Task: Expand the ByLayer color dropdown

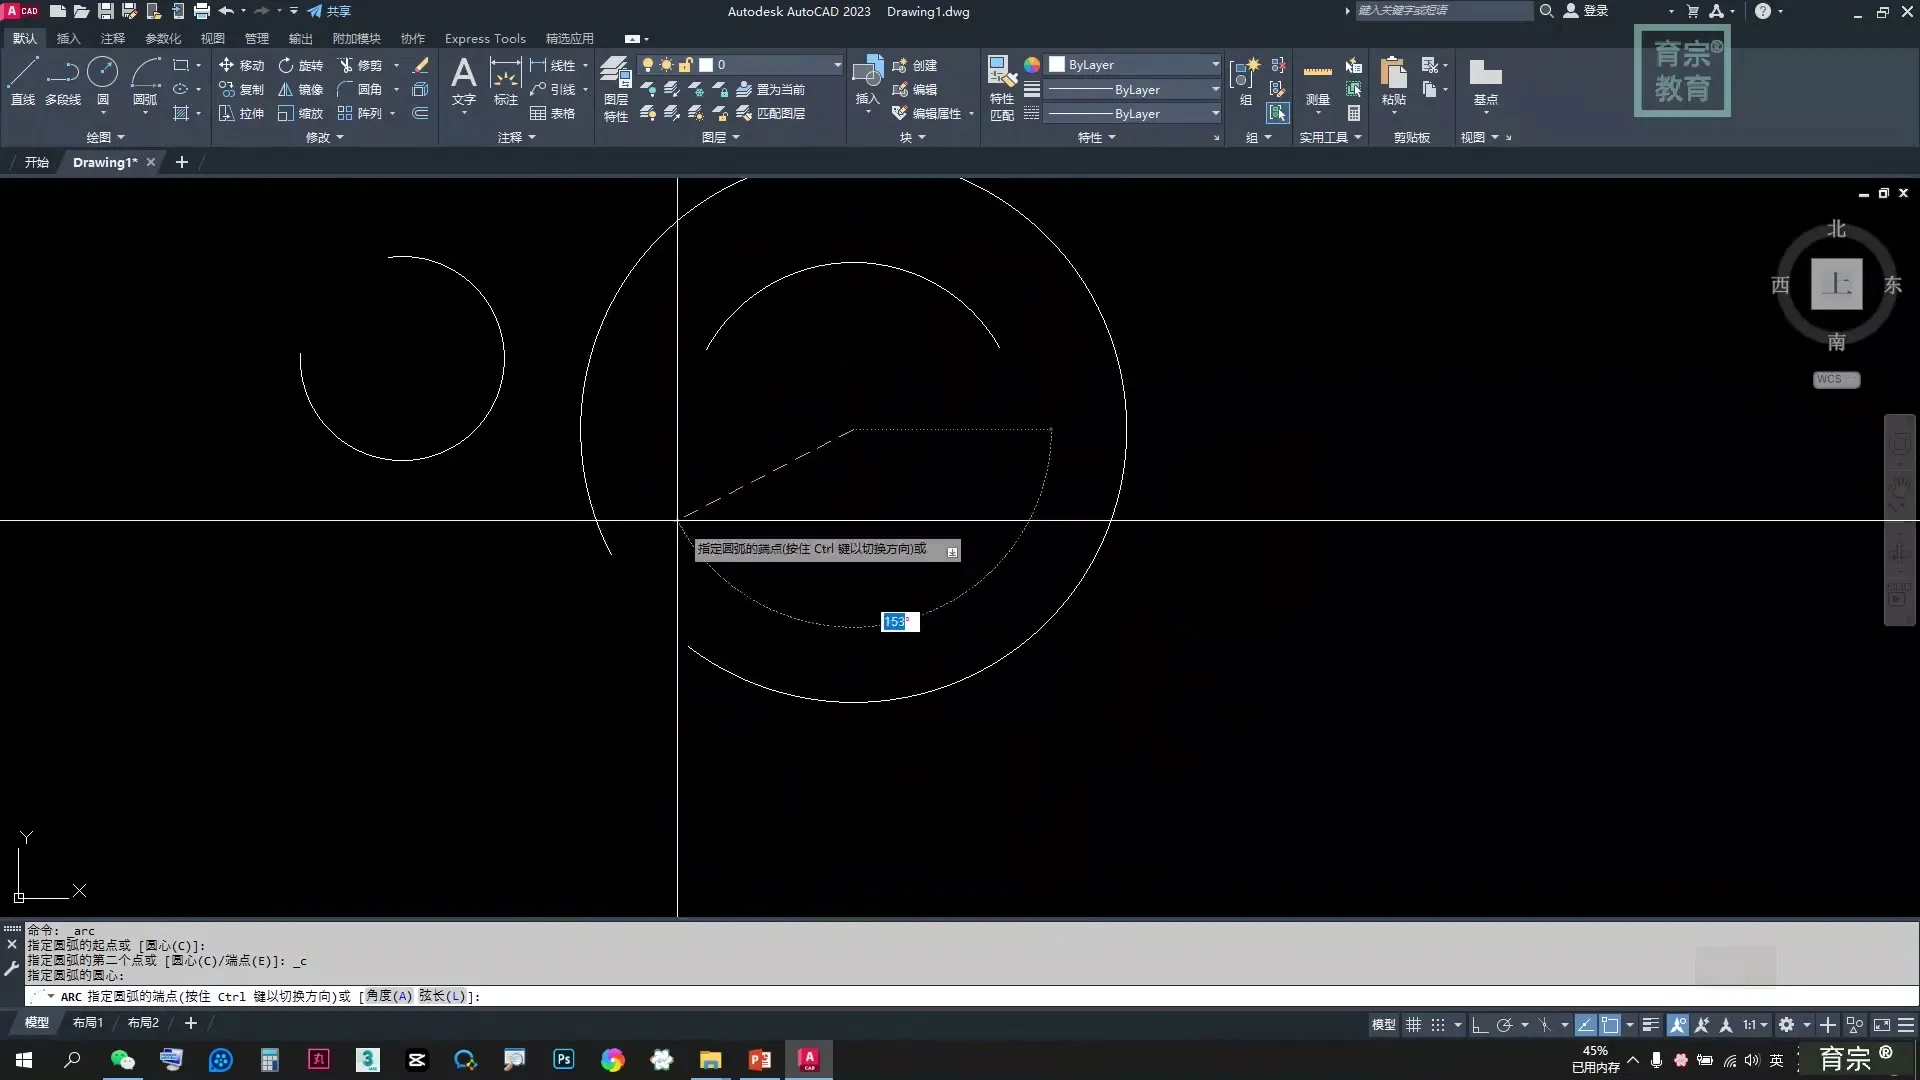Action: coord(1215,65)
